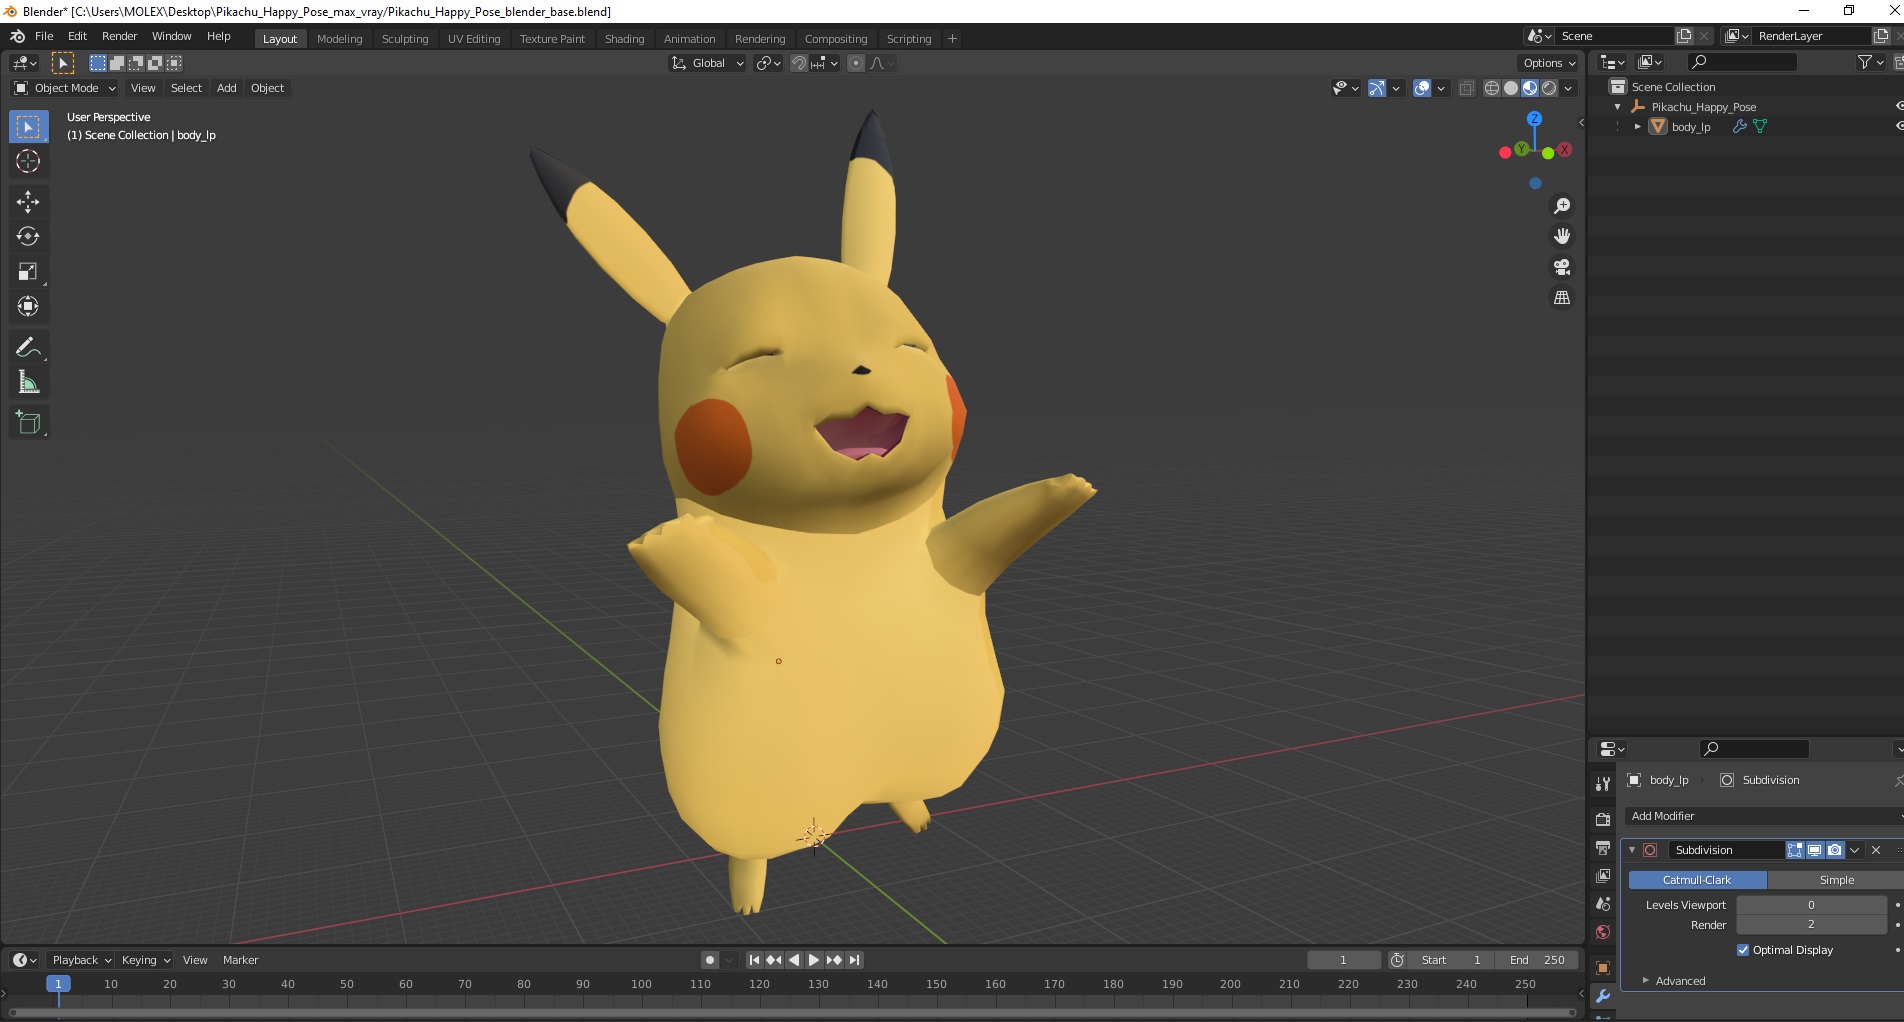Switch to the UV Editing workspace tab
This screenshot has width=1904, height=1022.
point(474,39)
